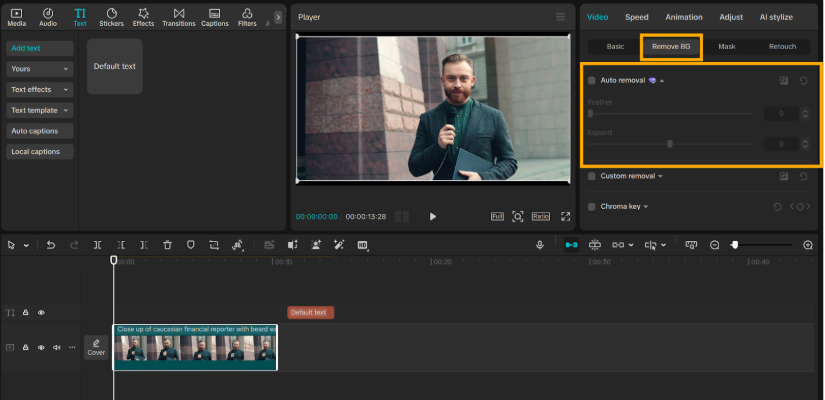Image resolution: width=825 pixels, height=400 pixels.
Task: Adjust the timeline zoom slider
Action: point(762,245)
